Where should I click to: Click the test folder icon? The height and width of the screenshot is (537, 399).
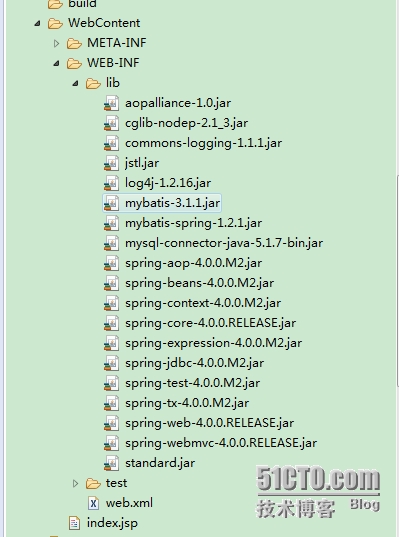tap(93, 483)
